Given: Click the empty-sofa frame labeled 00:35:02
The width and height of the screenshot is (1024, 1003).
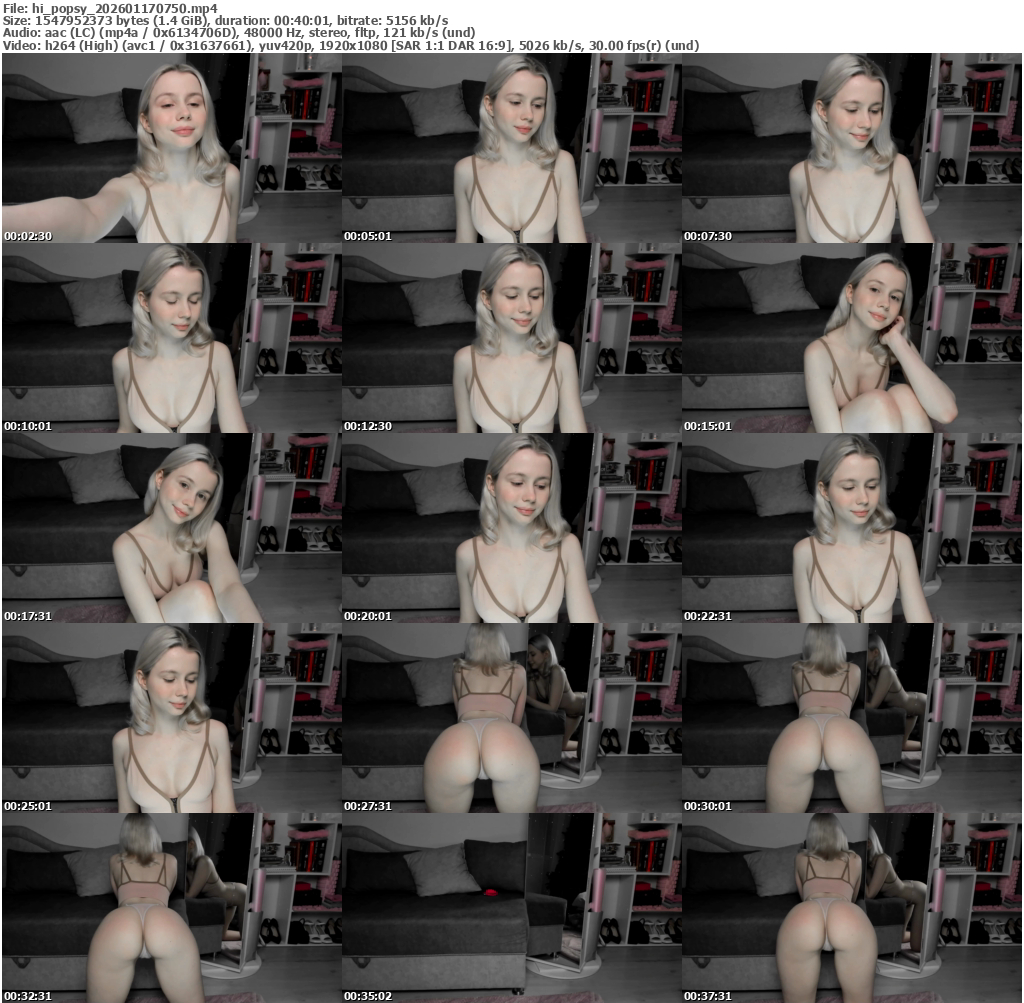Looking at the screenshot, I should click(x=512, y=908).
